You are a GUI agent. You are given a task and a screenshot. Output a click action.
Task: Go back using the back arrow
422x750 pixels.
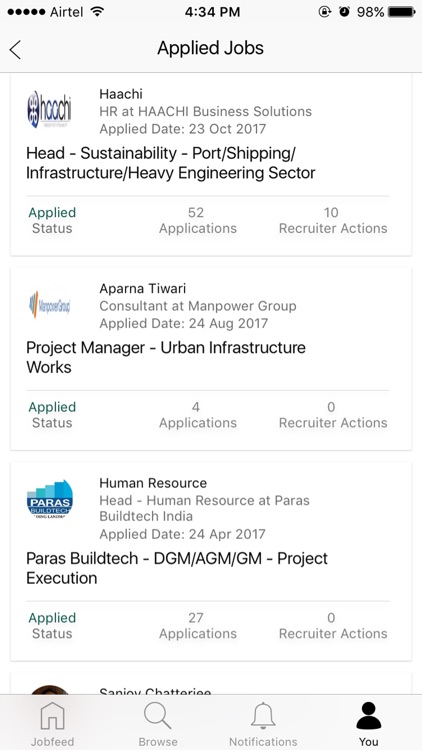coord(15,50)
